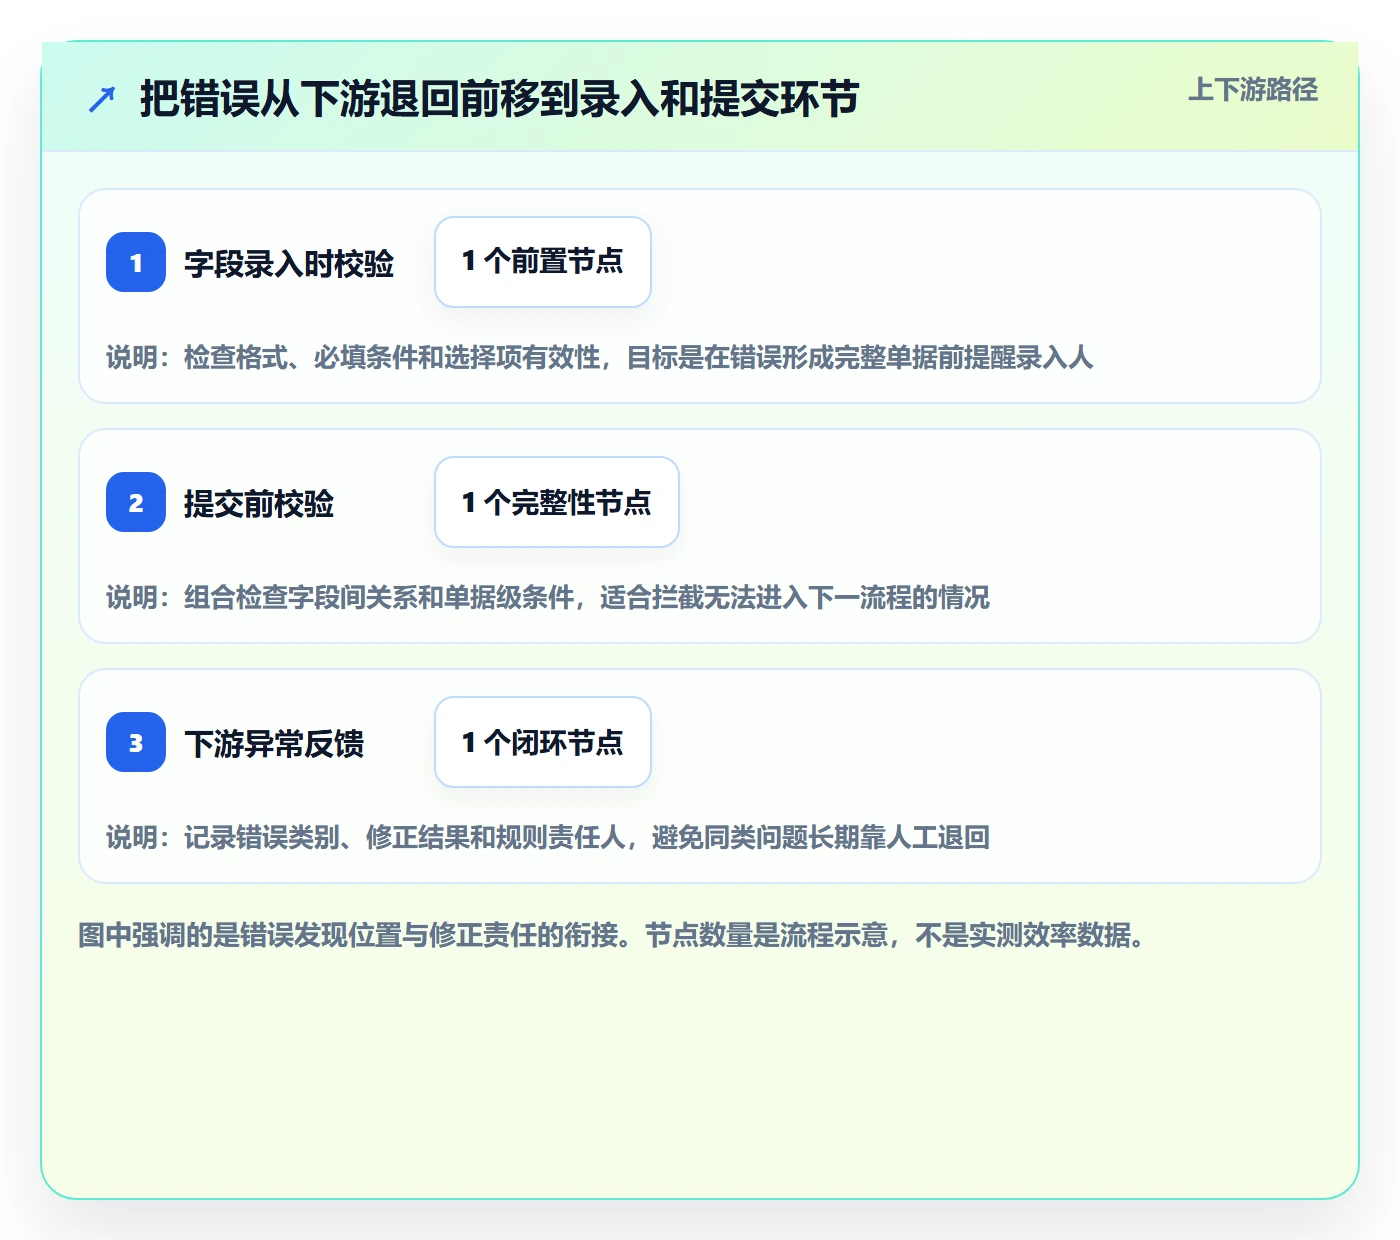
Task: Select the 1 个闭环节点 chip
Action: [x=543, y=742]
